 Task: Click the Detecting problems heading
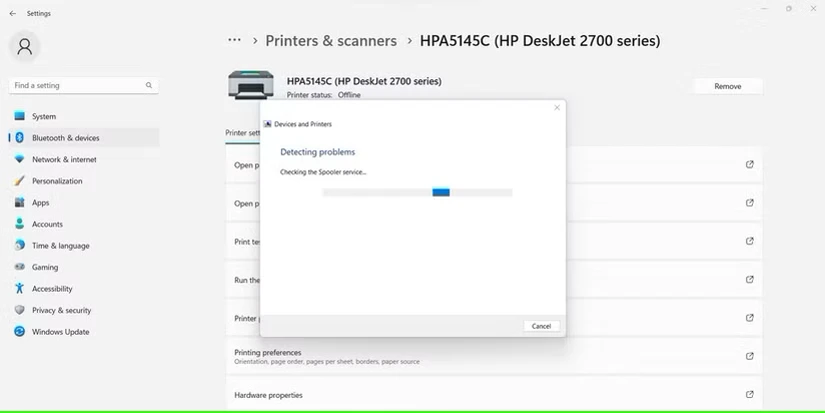[x=317, y=152]
